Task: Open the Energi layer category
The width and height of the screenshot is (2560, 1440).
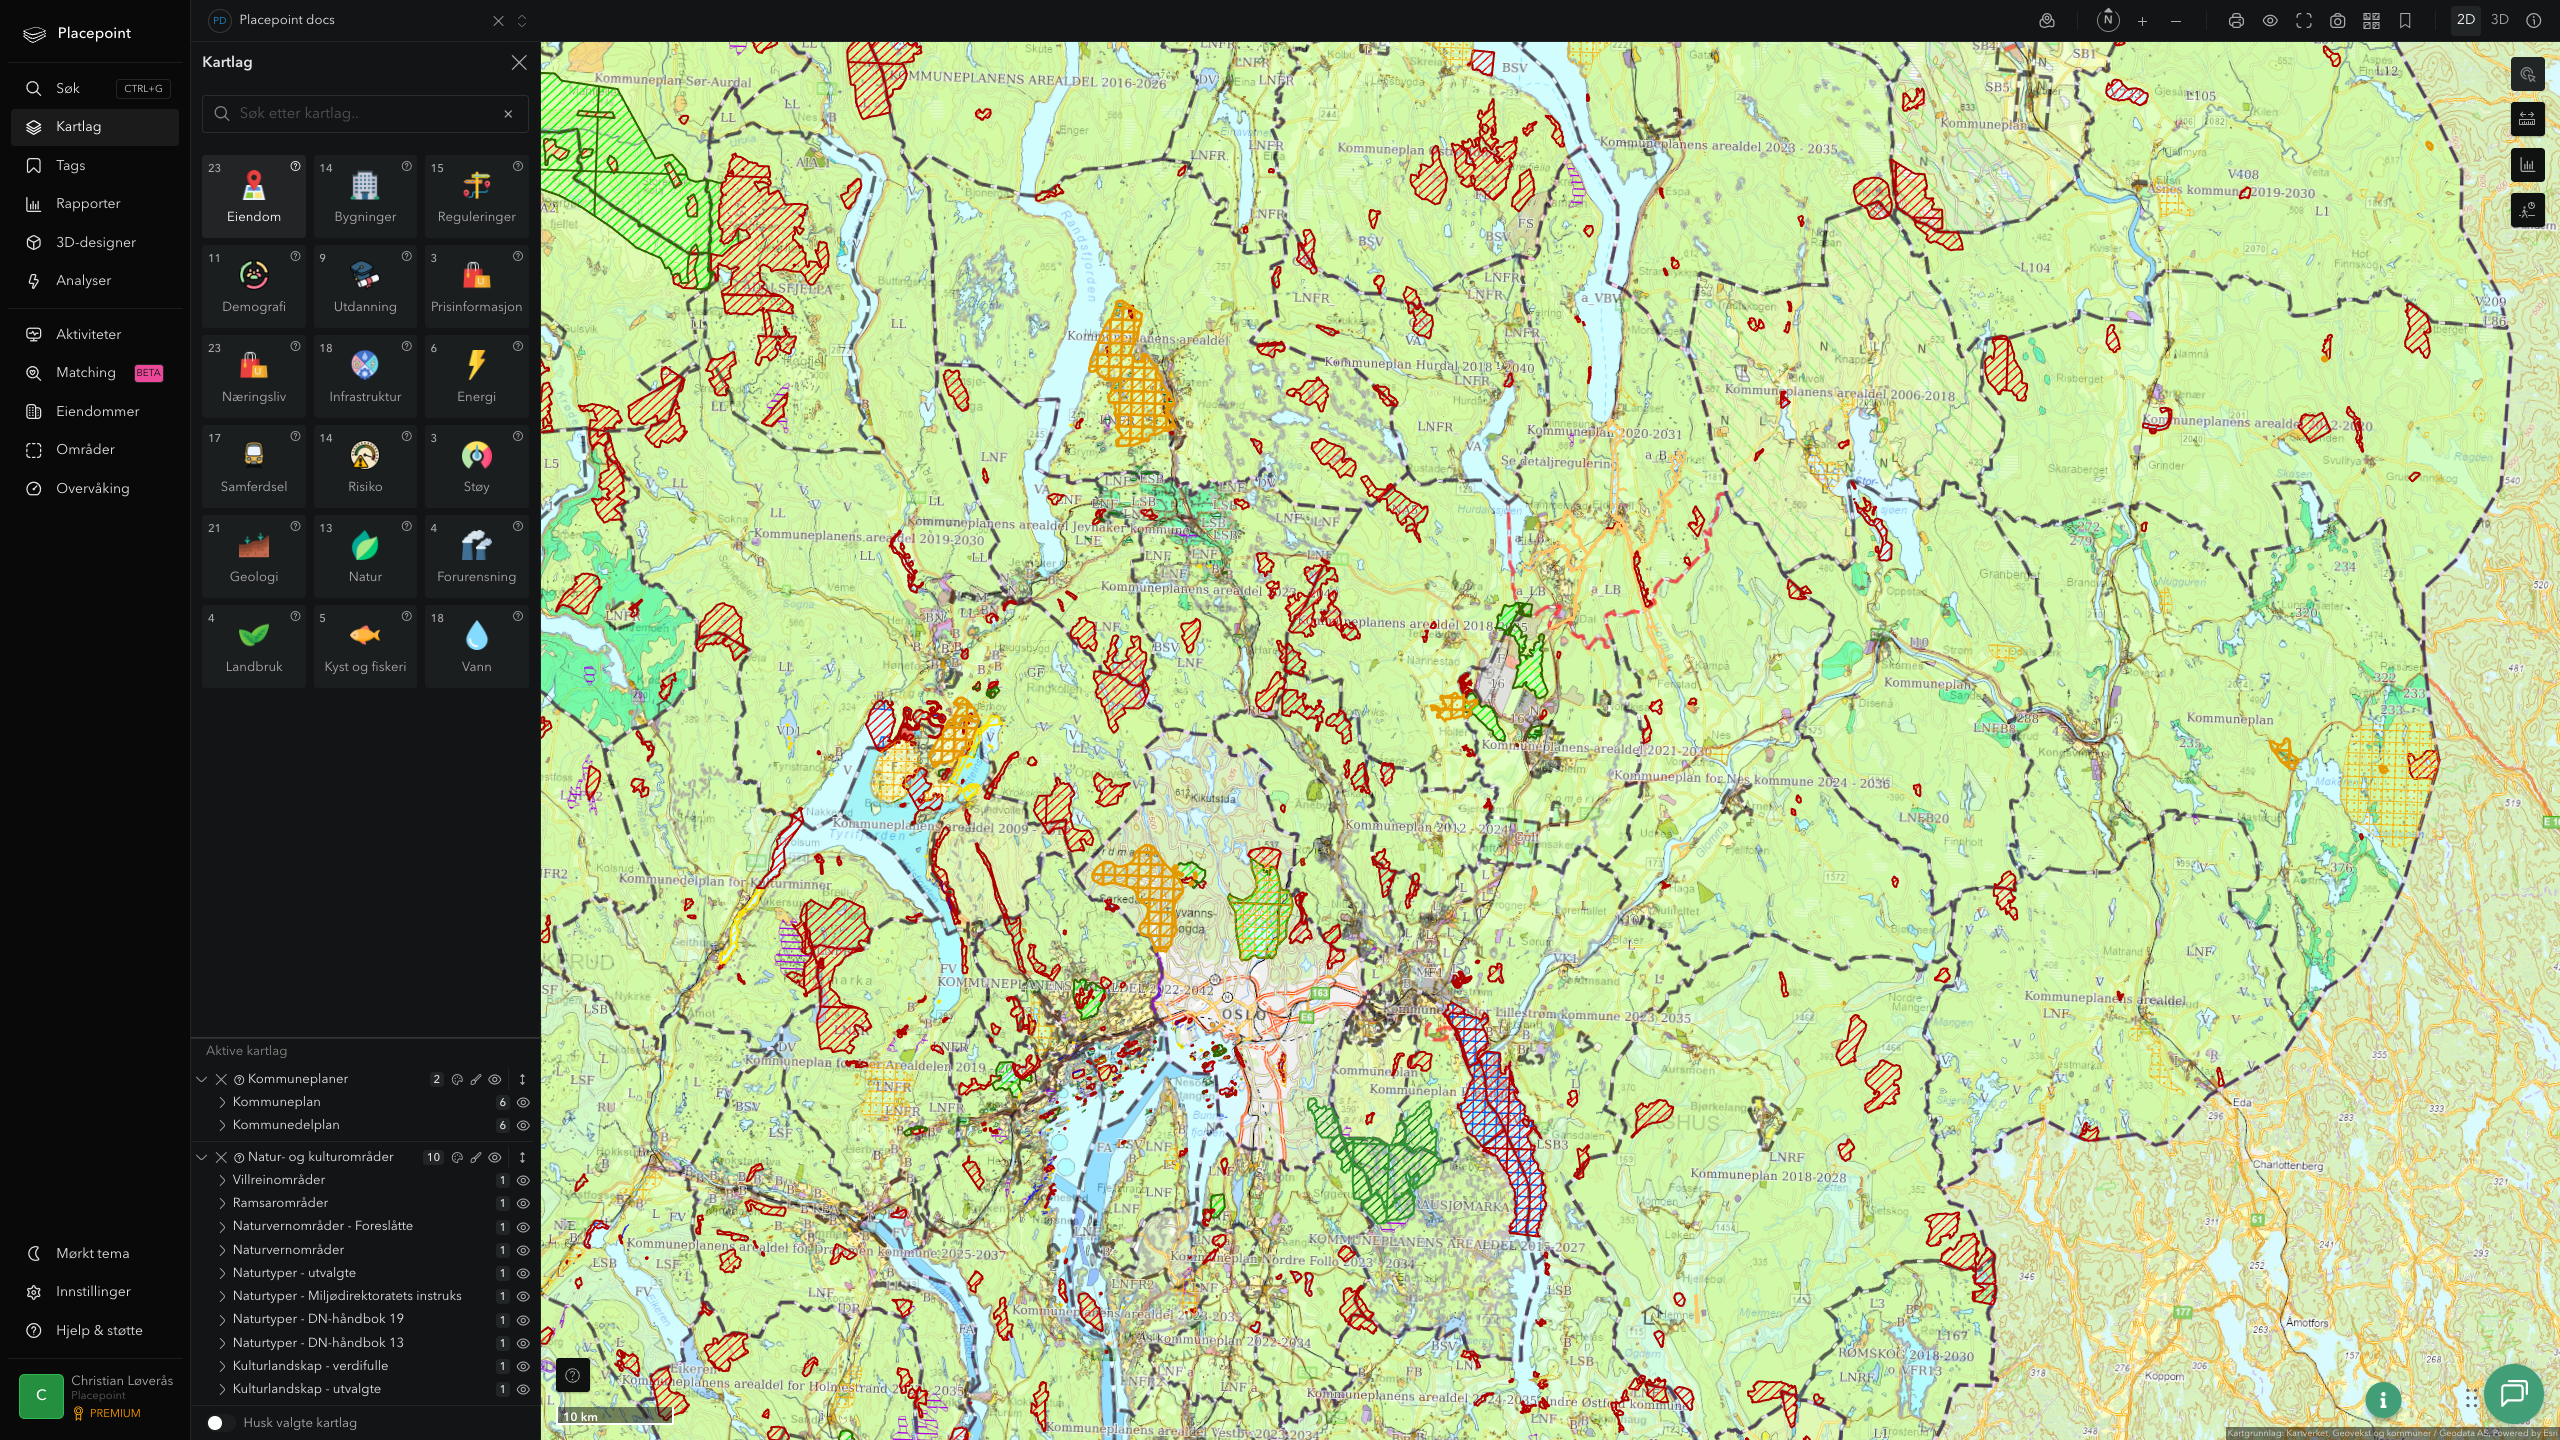Action: tap(476, 375)
